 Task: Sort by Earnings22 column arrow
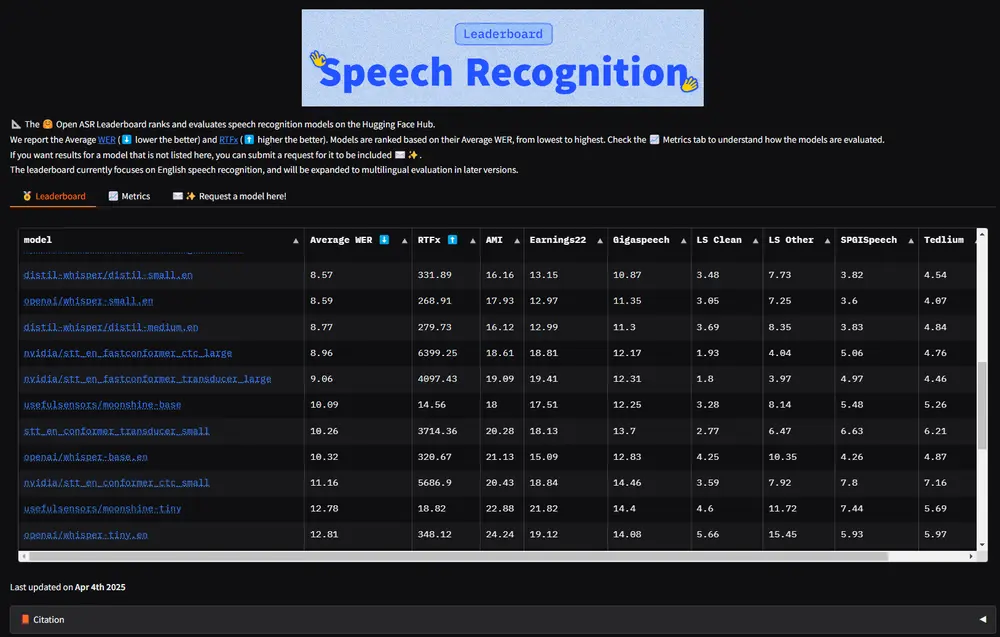point(599,241)
